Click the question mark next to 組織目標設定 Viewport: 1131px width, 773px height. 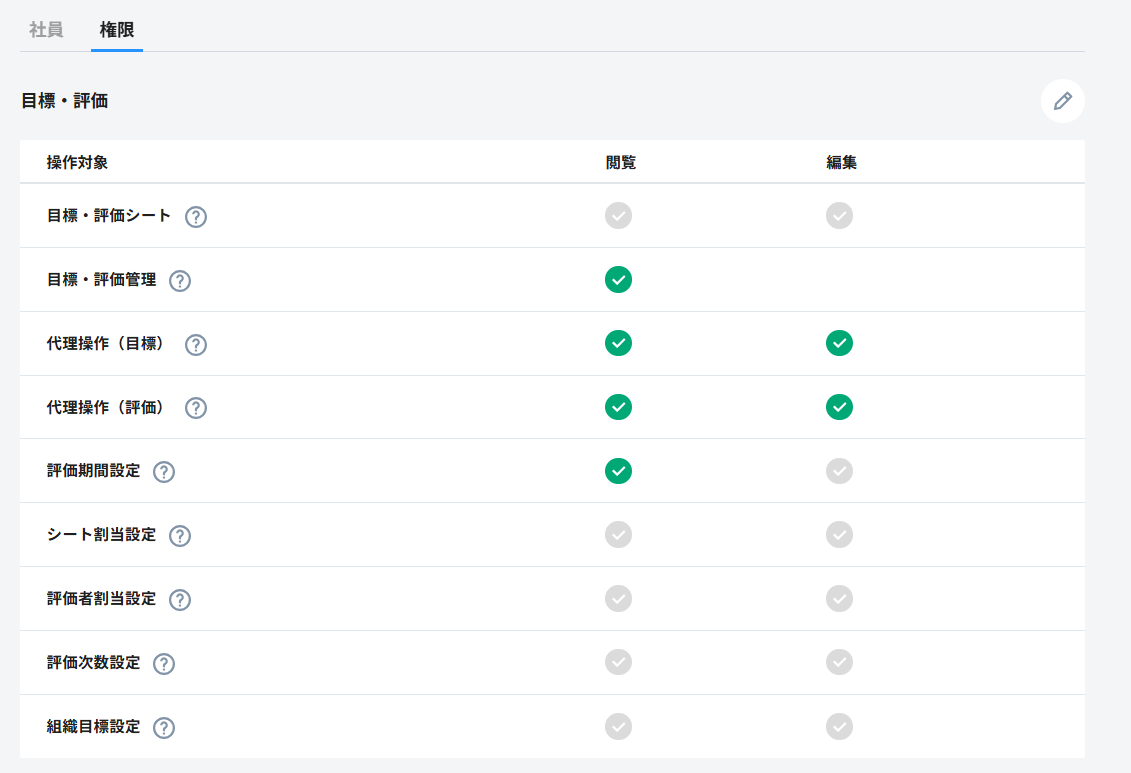point(164,728)
